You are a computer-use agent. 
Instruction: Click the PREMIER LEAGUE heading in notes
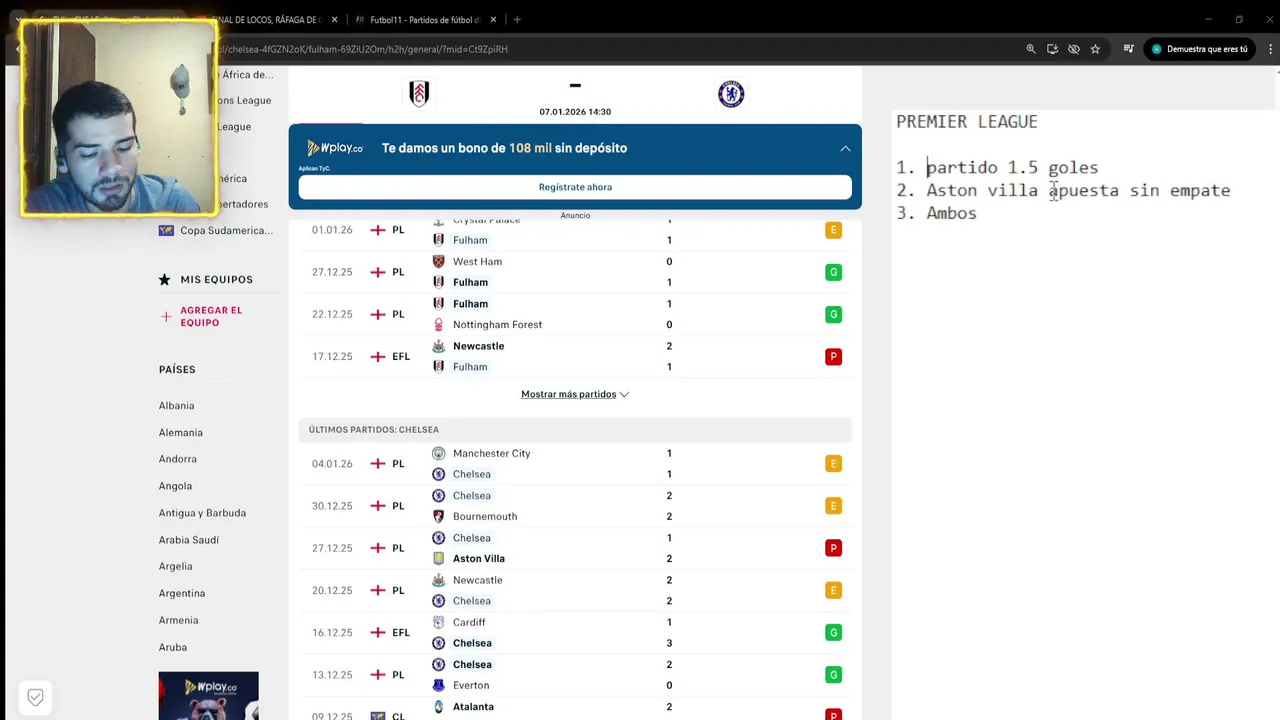point(967,121)
